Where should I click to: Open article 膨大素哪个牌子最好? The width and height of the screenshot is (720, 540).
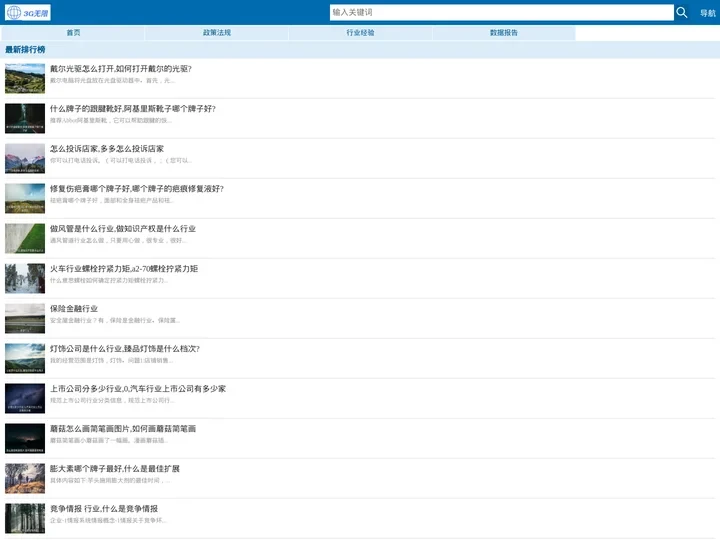pos(115,468)
